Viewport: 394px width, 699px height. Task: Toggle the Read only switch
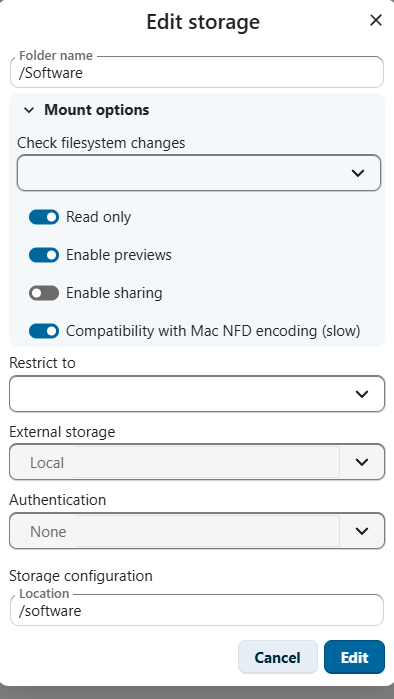44,217
